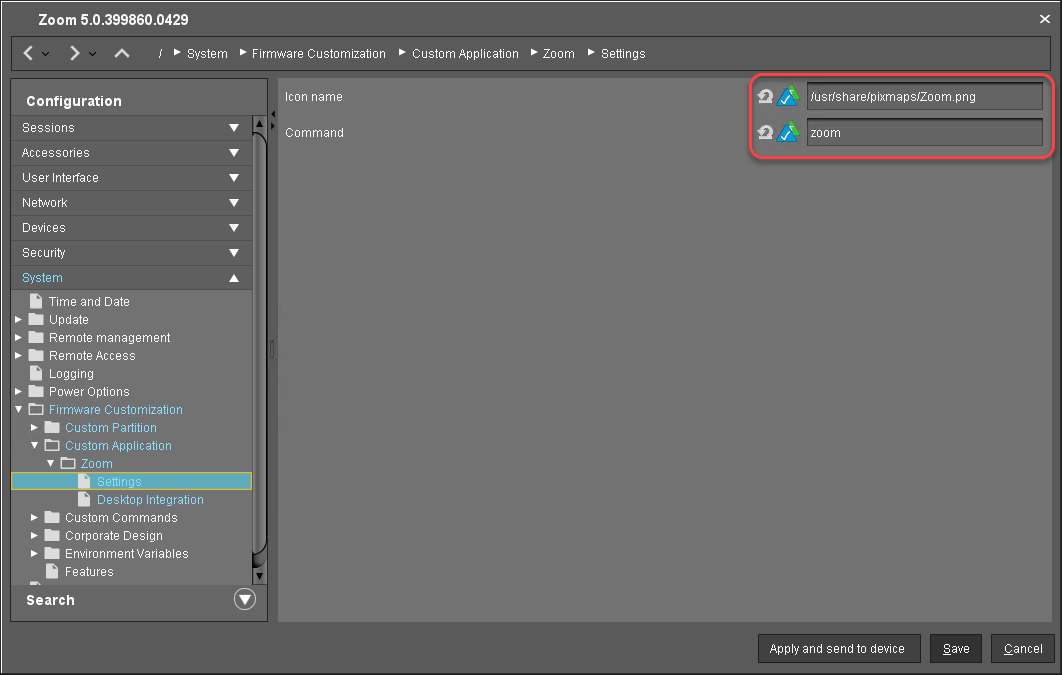Click Firmware Customization in the breadcrumb
The height and width of the screenshot is (675, 1062).
(318, 54)
